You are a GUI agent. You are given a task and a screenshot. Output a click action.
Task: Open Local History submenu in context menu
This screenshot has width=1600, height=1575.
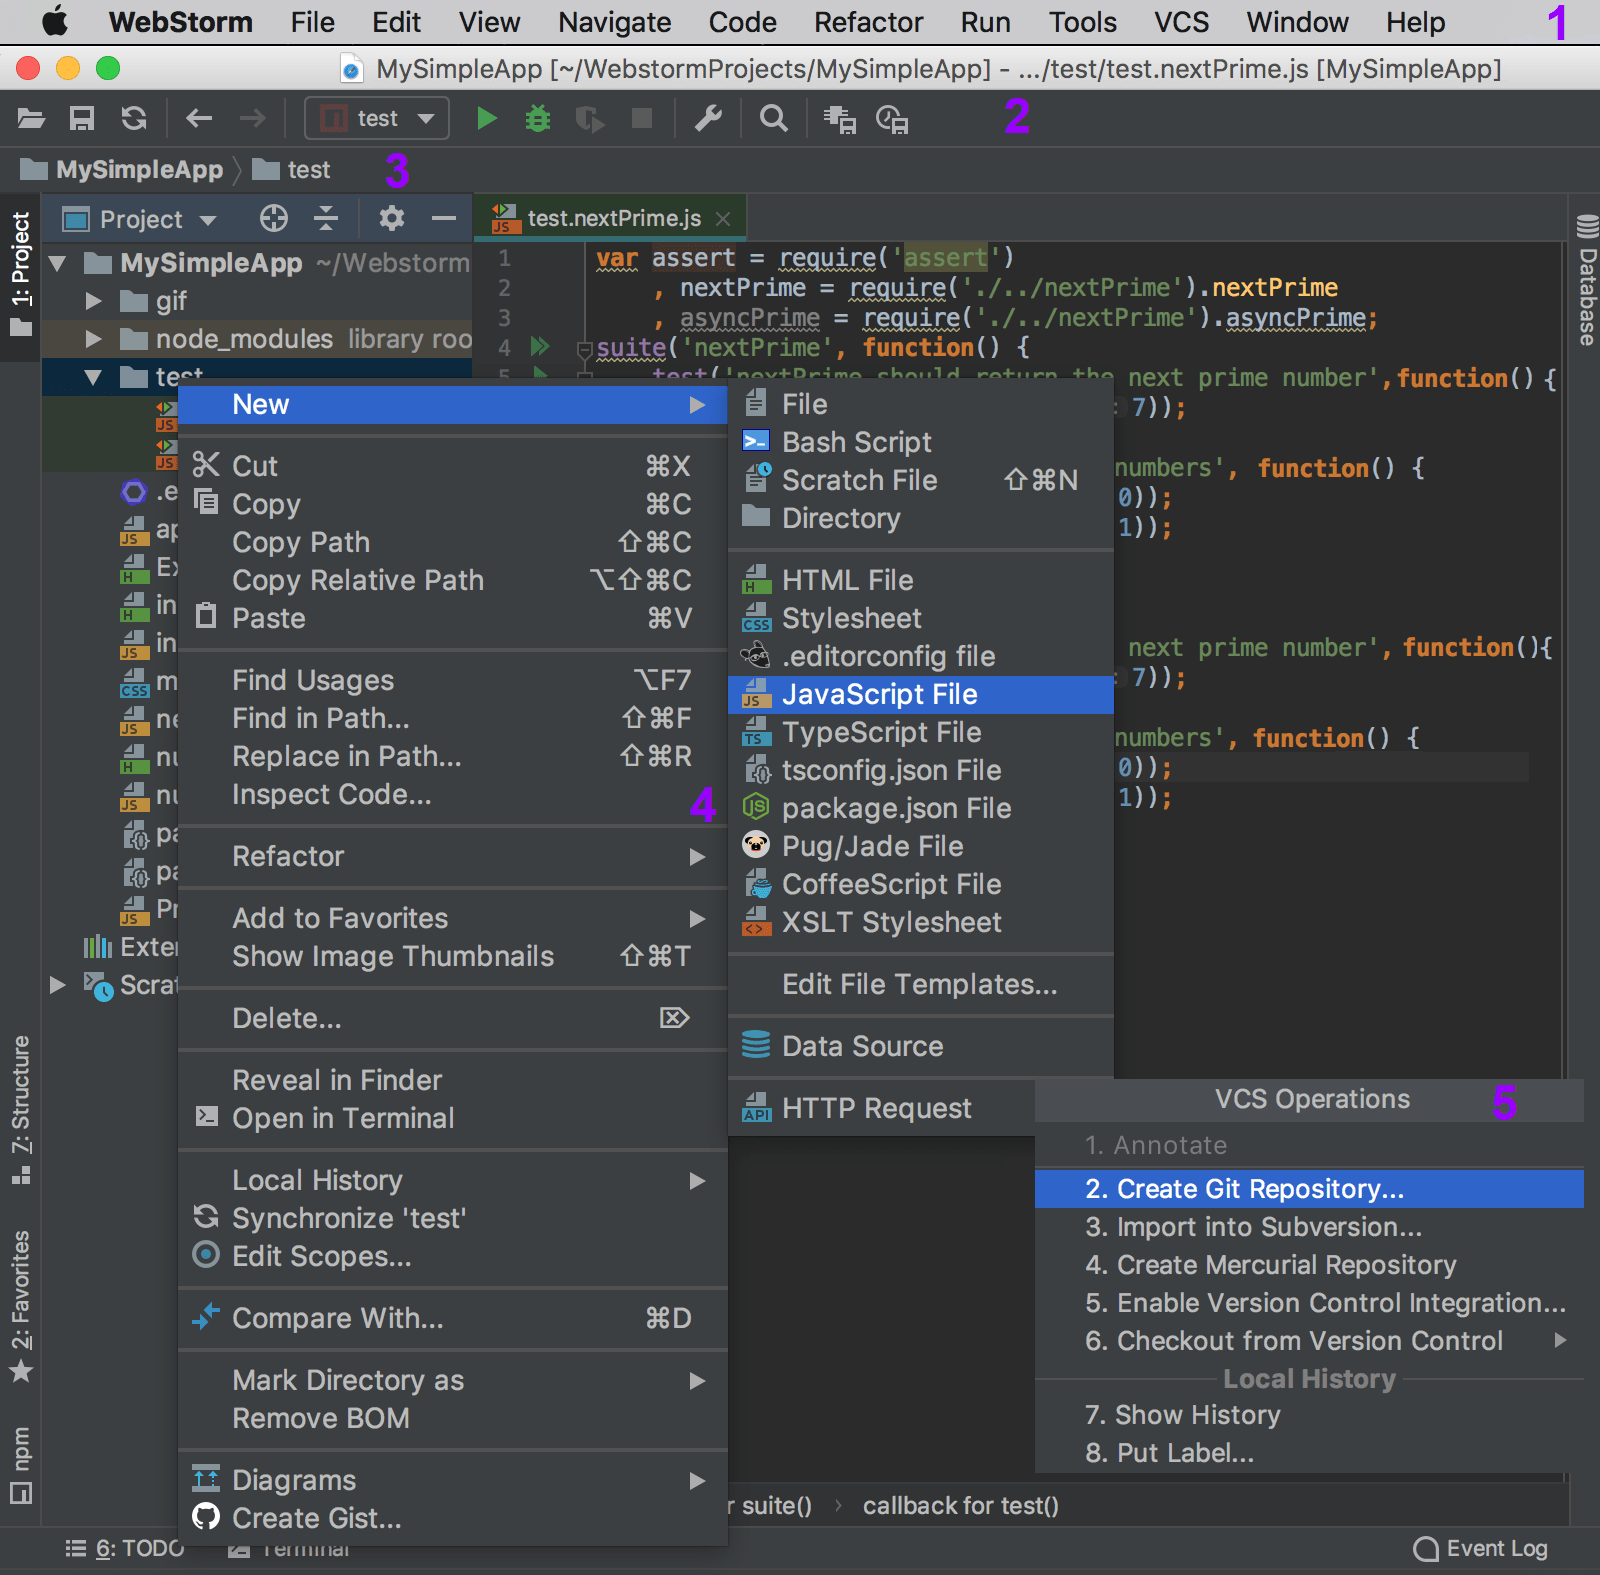coord(453,1181)
